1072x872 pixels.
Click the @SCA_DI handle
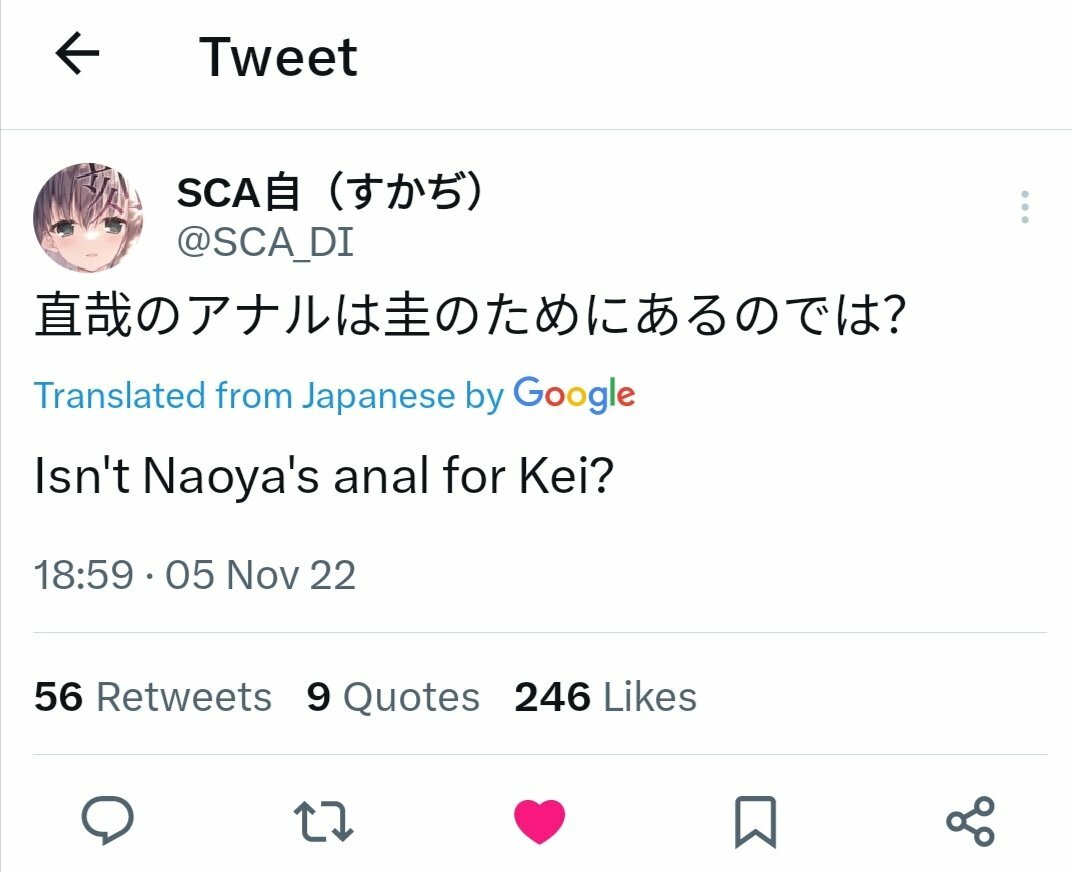click(x=265, y=242)
